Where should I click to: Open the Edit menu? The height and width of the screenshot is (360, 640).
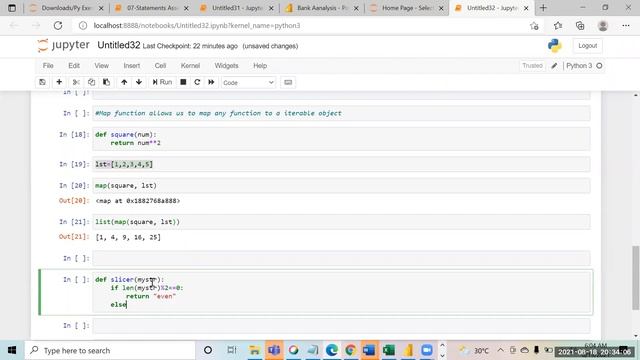(x=74, y=66)
